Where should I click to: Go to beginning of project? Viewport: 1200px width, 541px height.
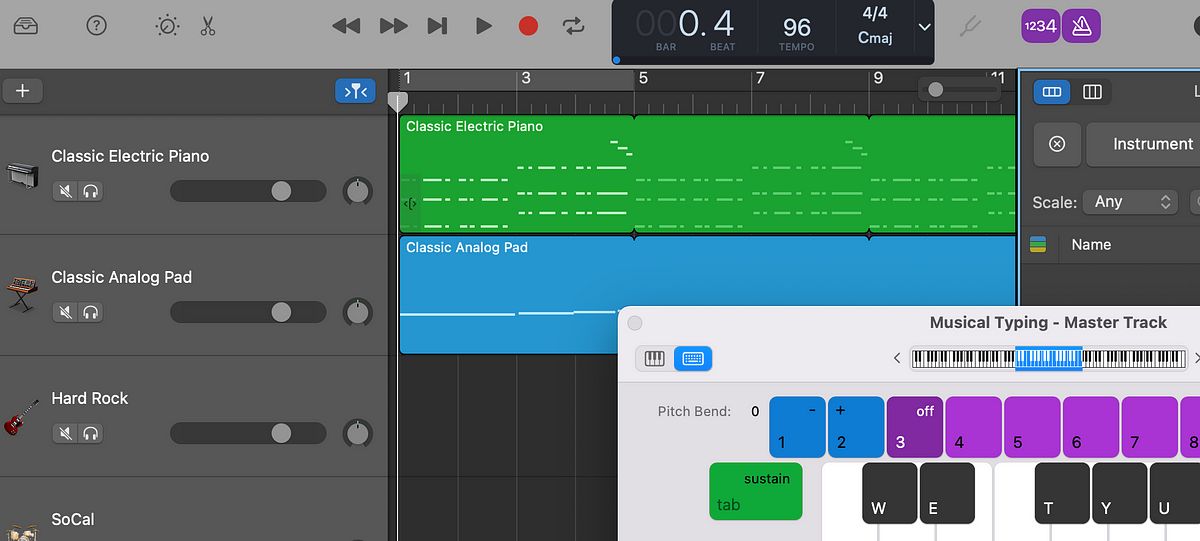437,26
